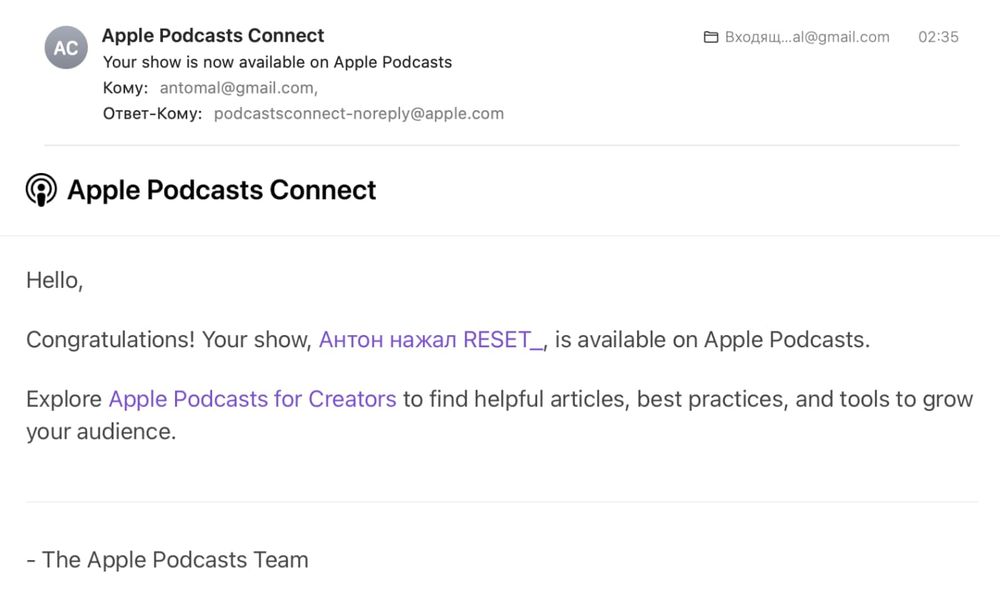Open Apple Podcasts for Creators link
Screen dimensions: 1000x596
click(253, 399)
